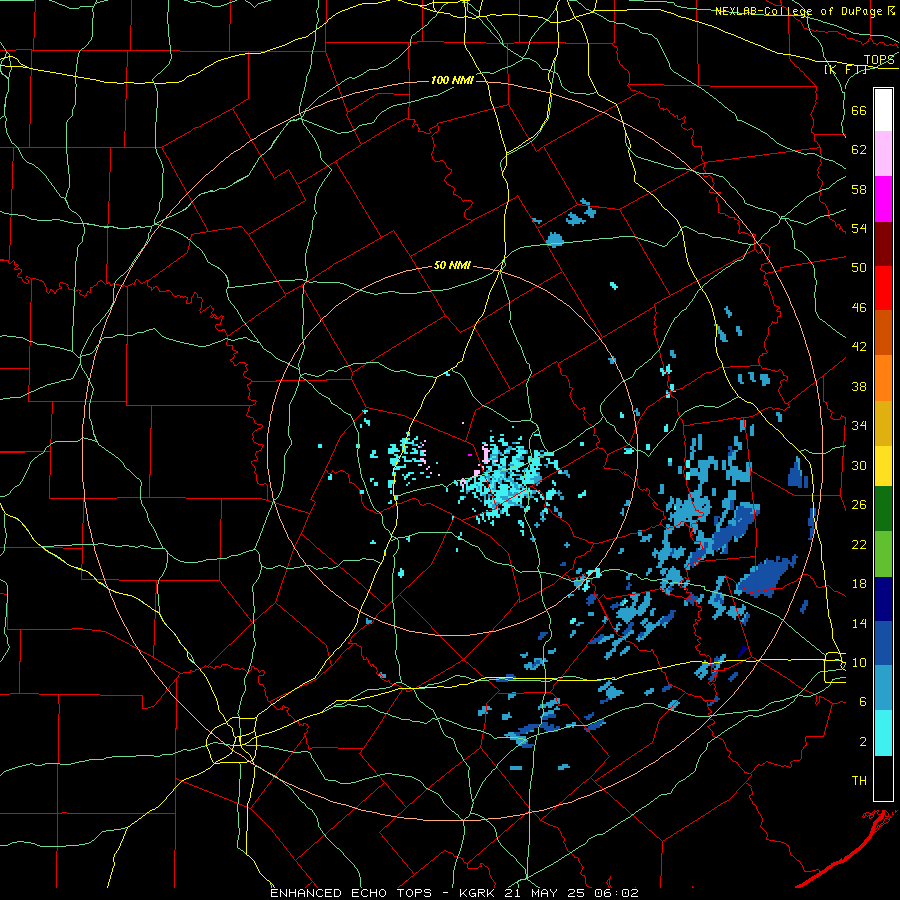Click the "06:02" timestamp
This screenshot has height=900, width=900.
tap(614, 893)
